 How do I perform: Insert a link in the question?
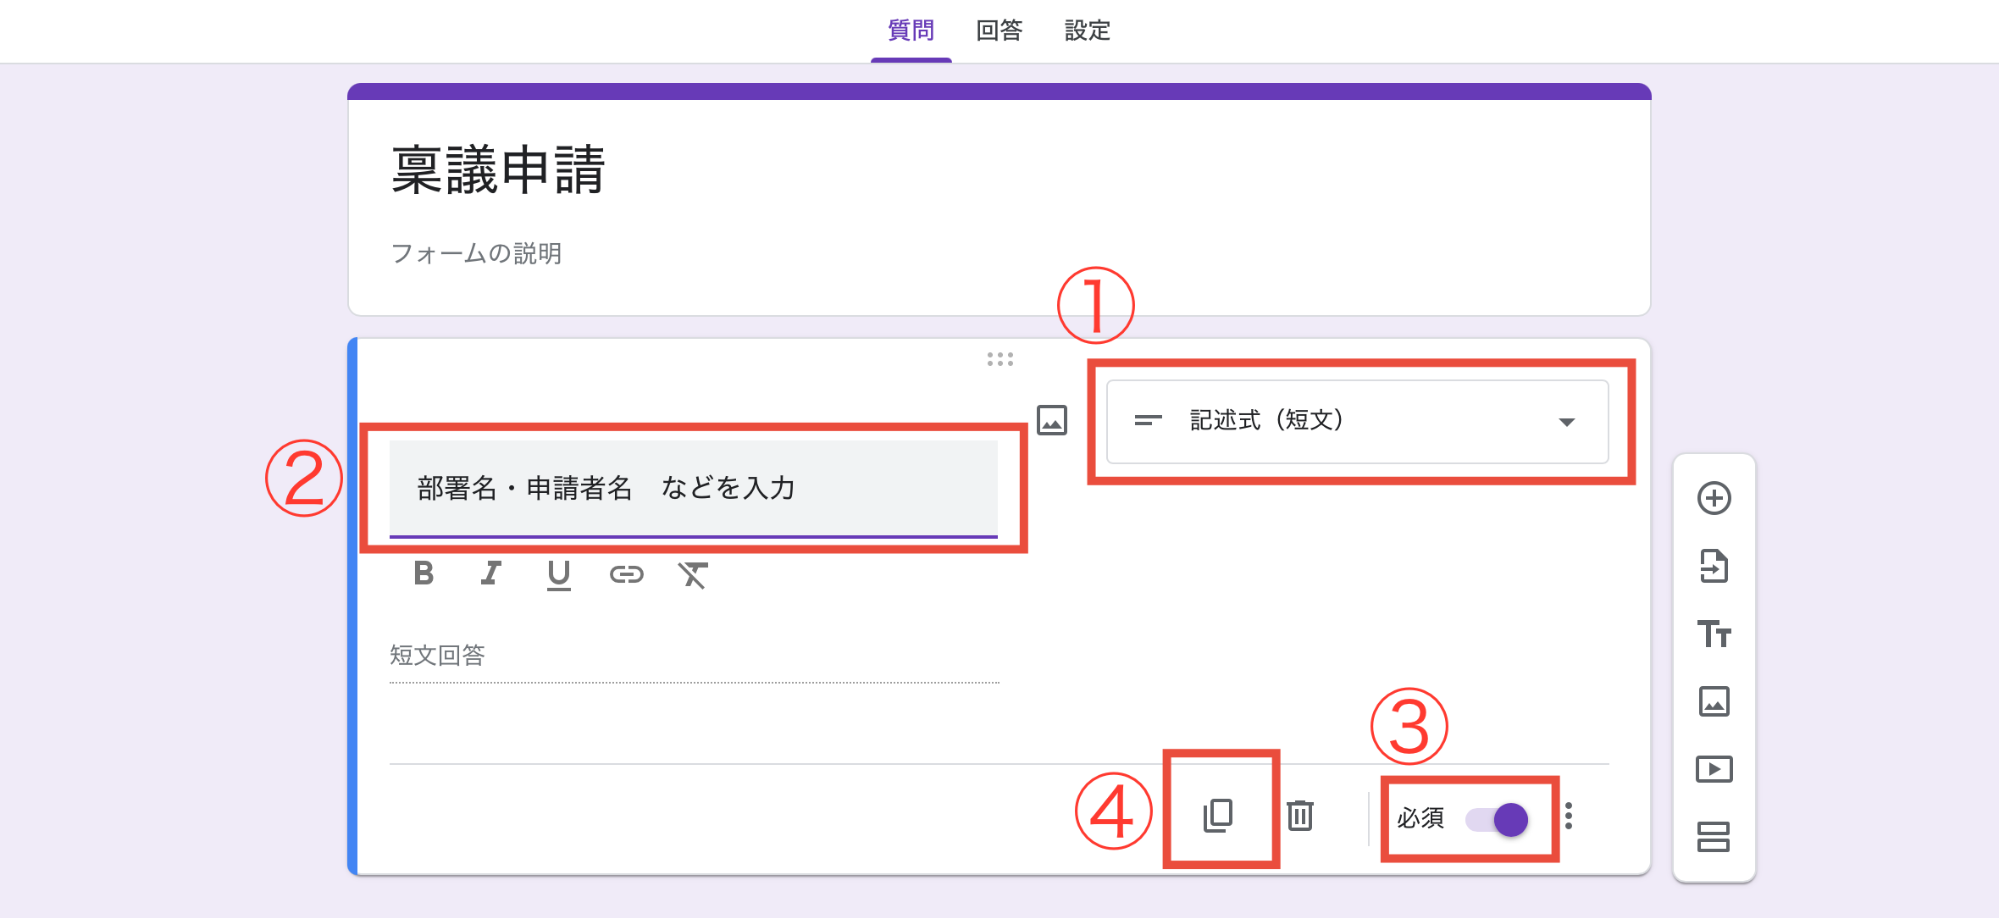pos(626,574)
